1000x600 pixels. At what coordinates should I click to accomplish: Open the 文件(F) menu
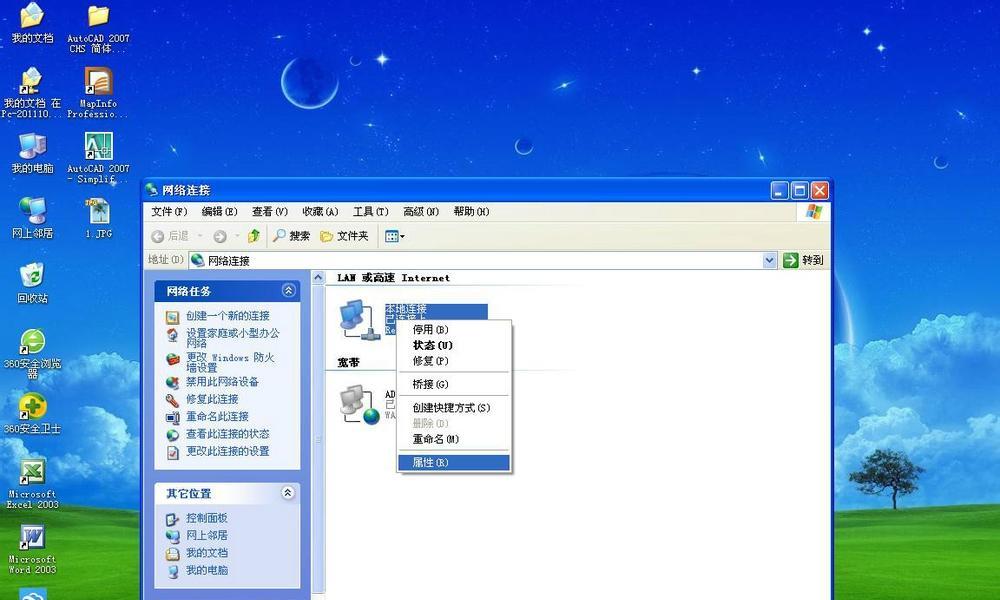[169, 212]
